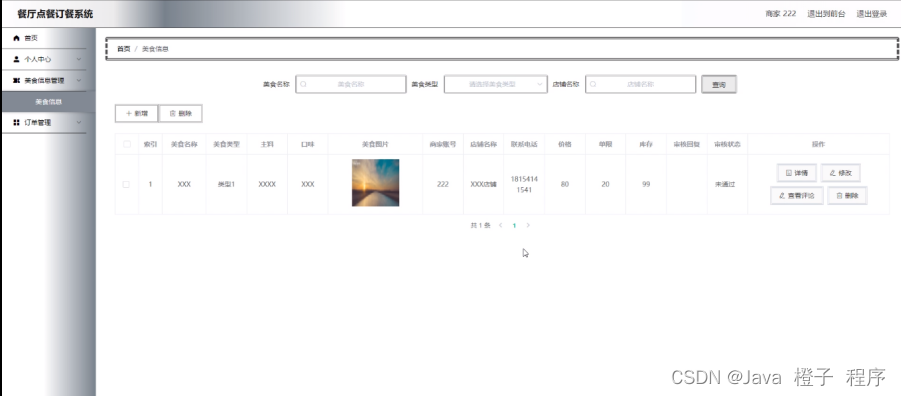
Task: Click 查看评论 for the XXX row
Action: [x=796, y=195]
